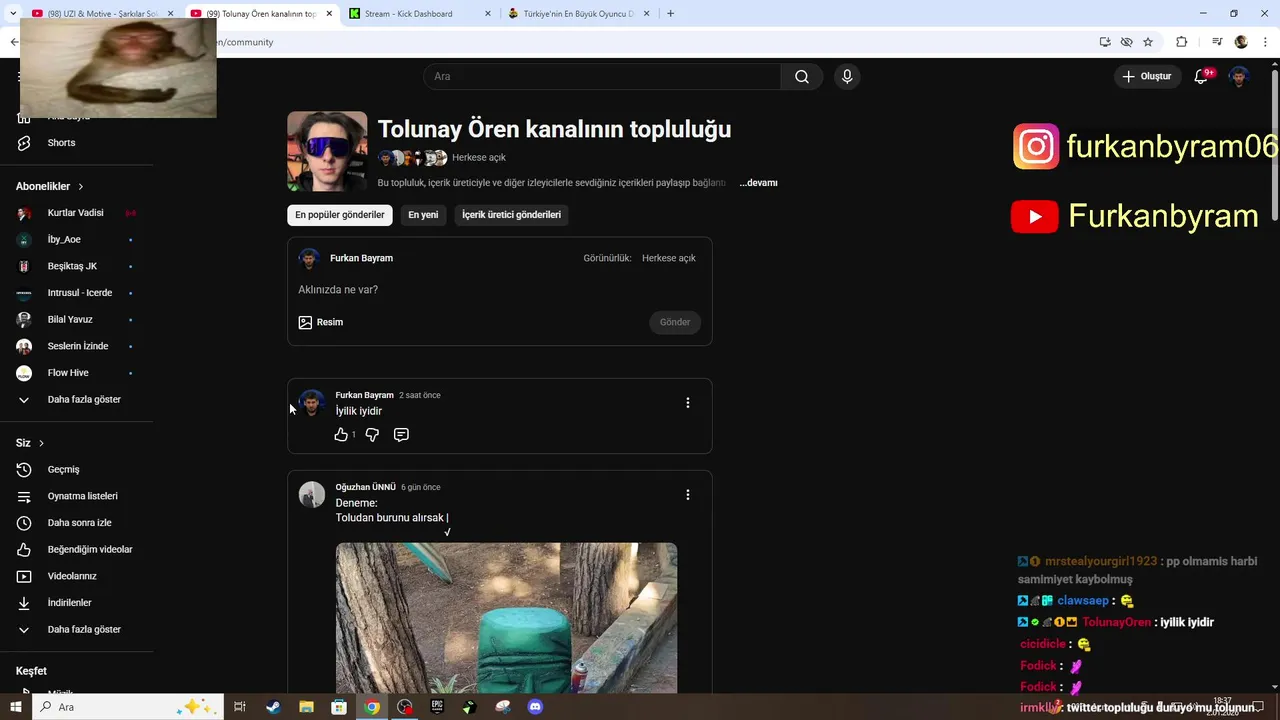Select the En yeni filter
1280x720 pixels.
pos(423,215)
